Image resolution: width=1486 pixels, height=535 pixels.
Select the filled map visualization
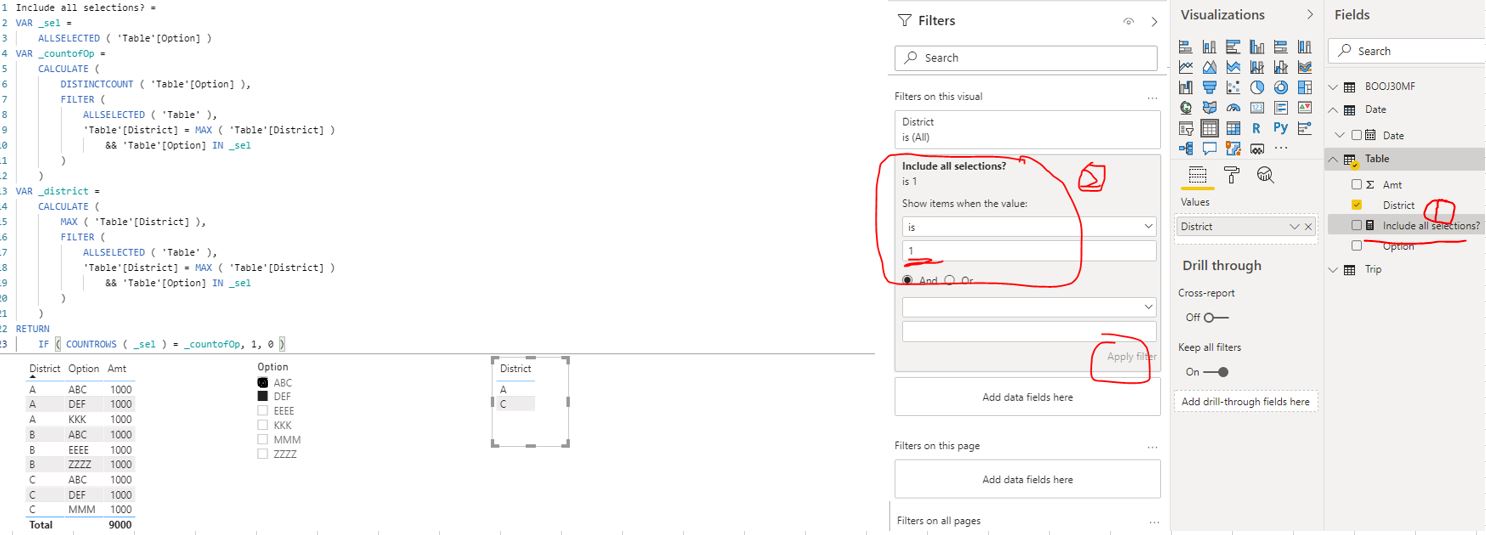(x=1209, y=107)
